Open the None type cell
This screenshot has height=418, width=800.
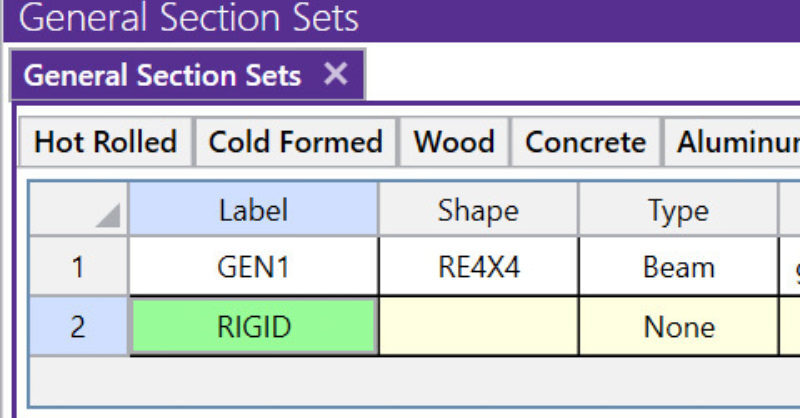[x=678, y=327]
